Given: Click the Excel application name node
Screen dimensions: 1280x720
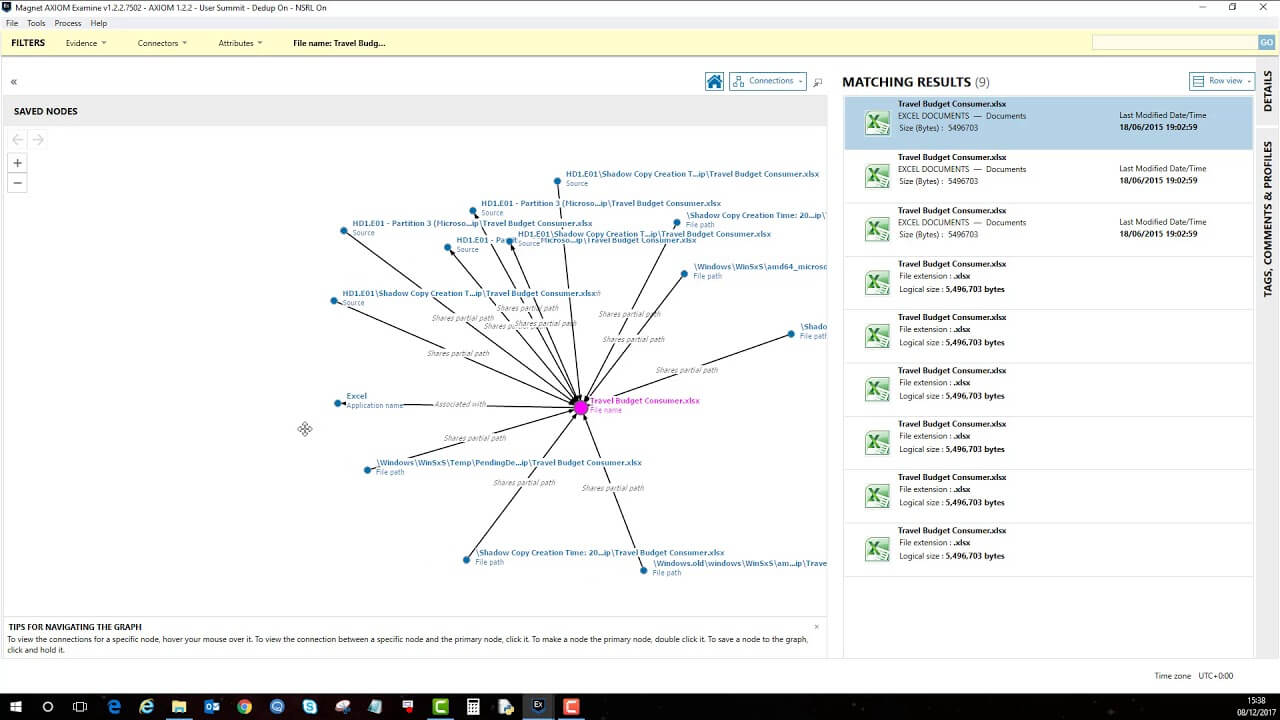Looking at the screenshot, I should [x=338, y=403].
